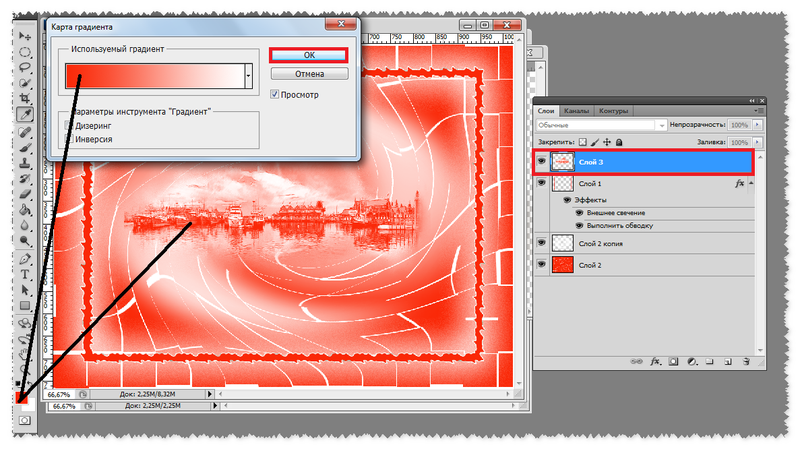
Task: Click the Непрозрачность 100% field
Action: pyautogui.click(x=739, y=125)
